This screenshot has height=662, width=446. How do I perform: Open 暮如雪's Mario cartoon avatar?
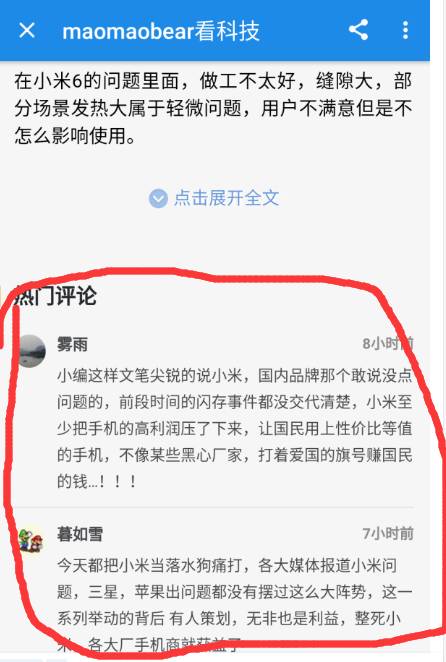[x=31, y=540]
